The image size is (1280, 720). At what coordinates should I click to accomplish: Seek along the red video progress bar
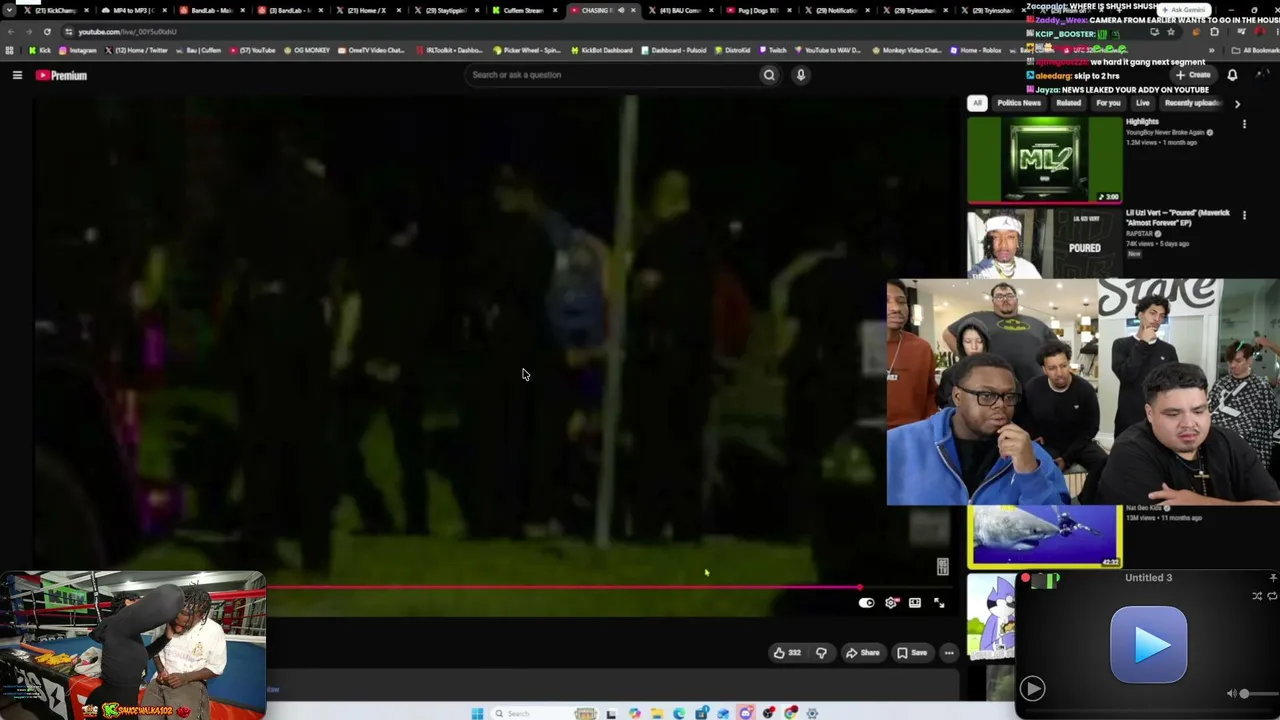tap(562, 588)
